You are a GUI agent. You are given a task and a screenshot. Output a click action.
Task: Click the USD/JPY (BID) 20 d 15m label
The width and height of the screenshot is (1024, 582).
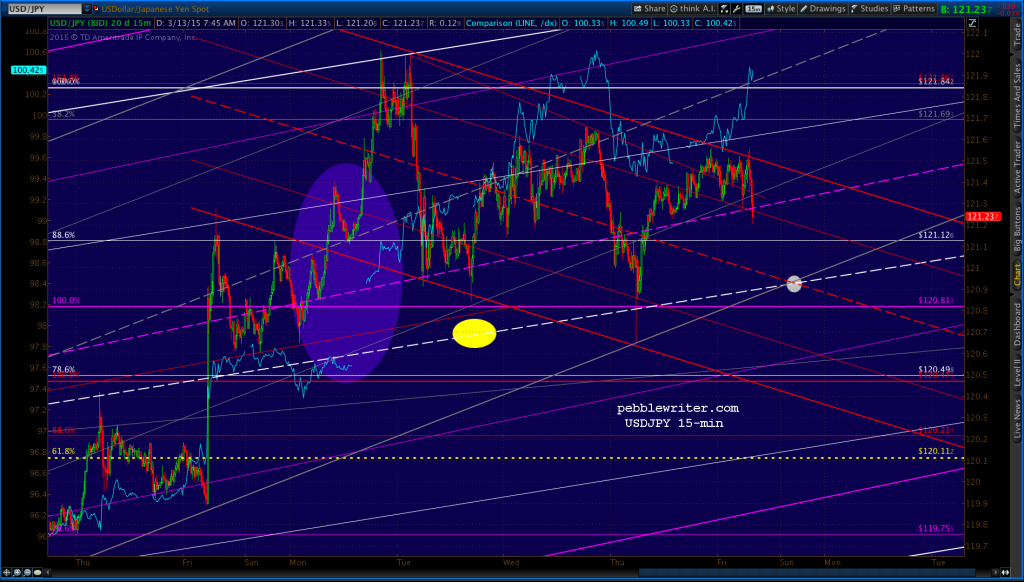point(101,24)
